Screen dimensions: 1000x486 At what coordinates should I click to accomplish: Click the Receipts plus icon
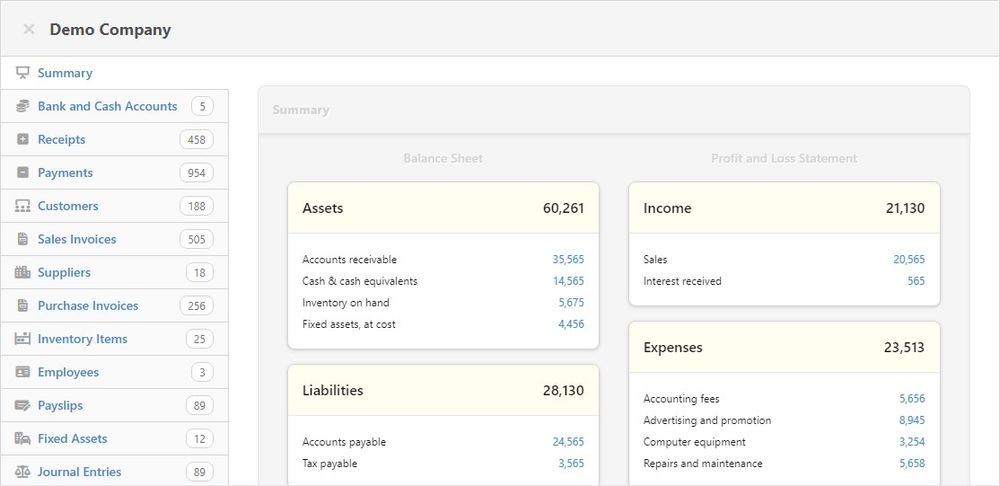pos(23,139)
